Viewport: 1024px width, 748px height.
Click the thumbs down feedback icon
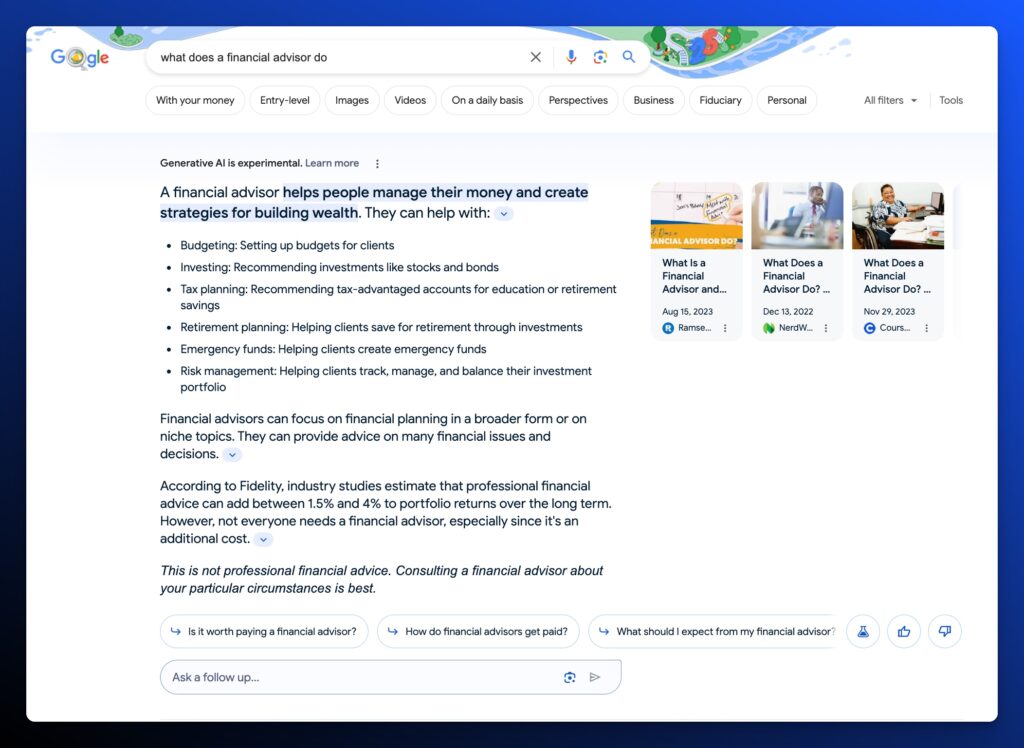(x=945, y=631)
